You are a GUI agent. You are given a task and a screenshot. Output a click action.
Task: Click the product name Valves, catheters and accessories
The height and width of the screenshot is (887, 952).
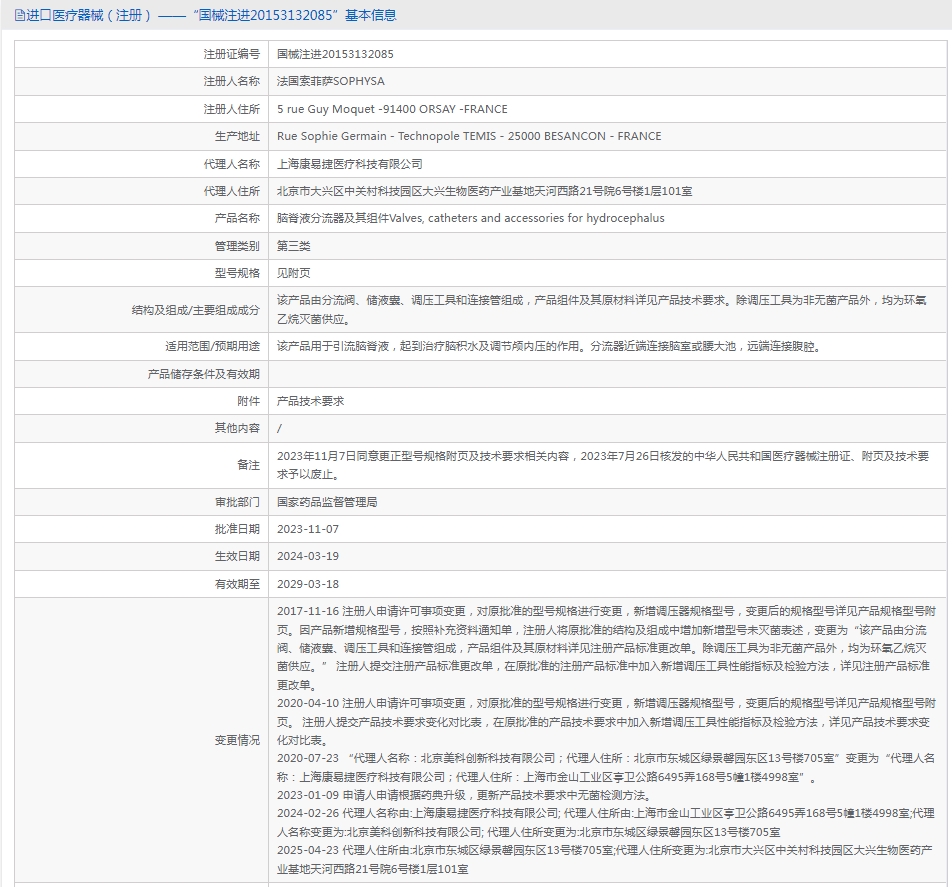[471, 218]
